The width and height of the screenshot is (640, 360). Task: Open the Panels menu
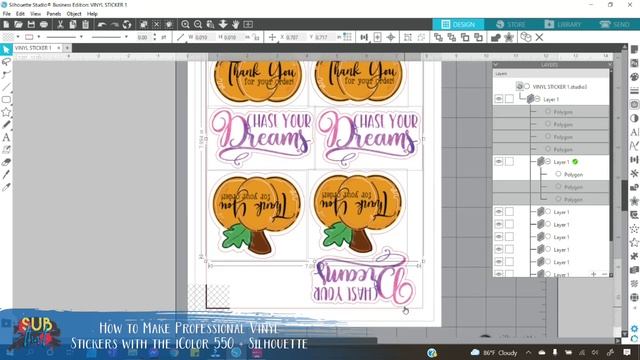pos(53,14)
